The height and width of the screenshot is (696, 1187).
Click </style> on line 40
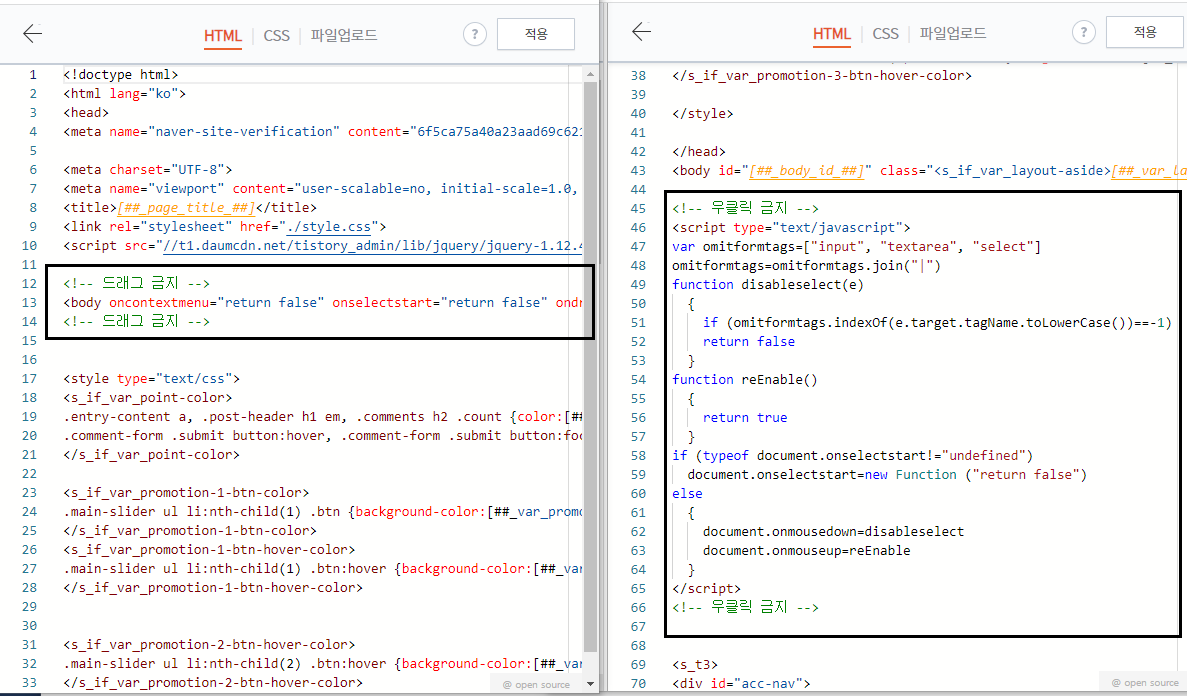703,114
